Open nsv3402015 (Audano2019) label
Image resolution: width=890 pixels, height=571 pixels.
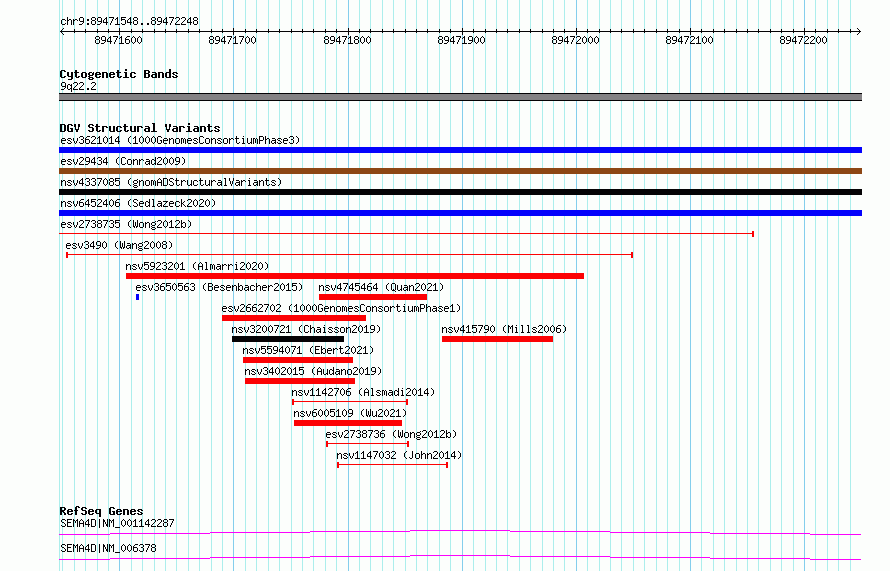click(313, 371)
